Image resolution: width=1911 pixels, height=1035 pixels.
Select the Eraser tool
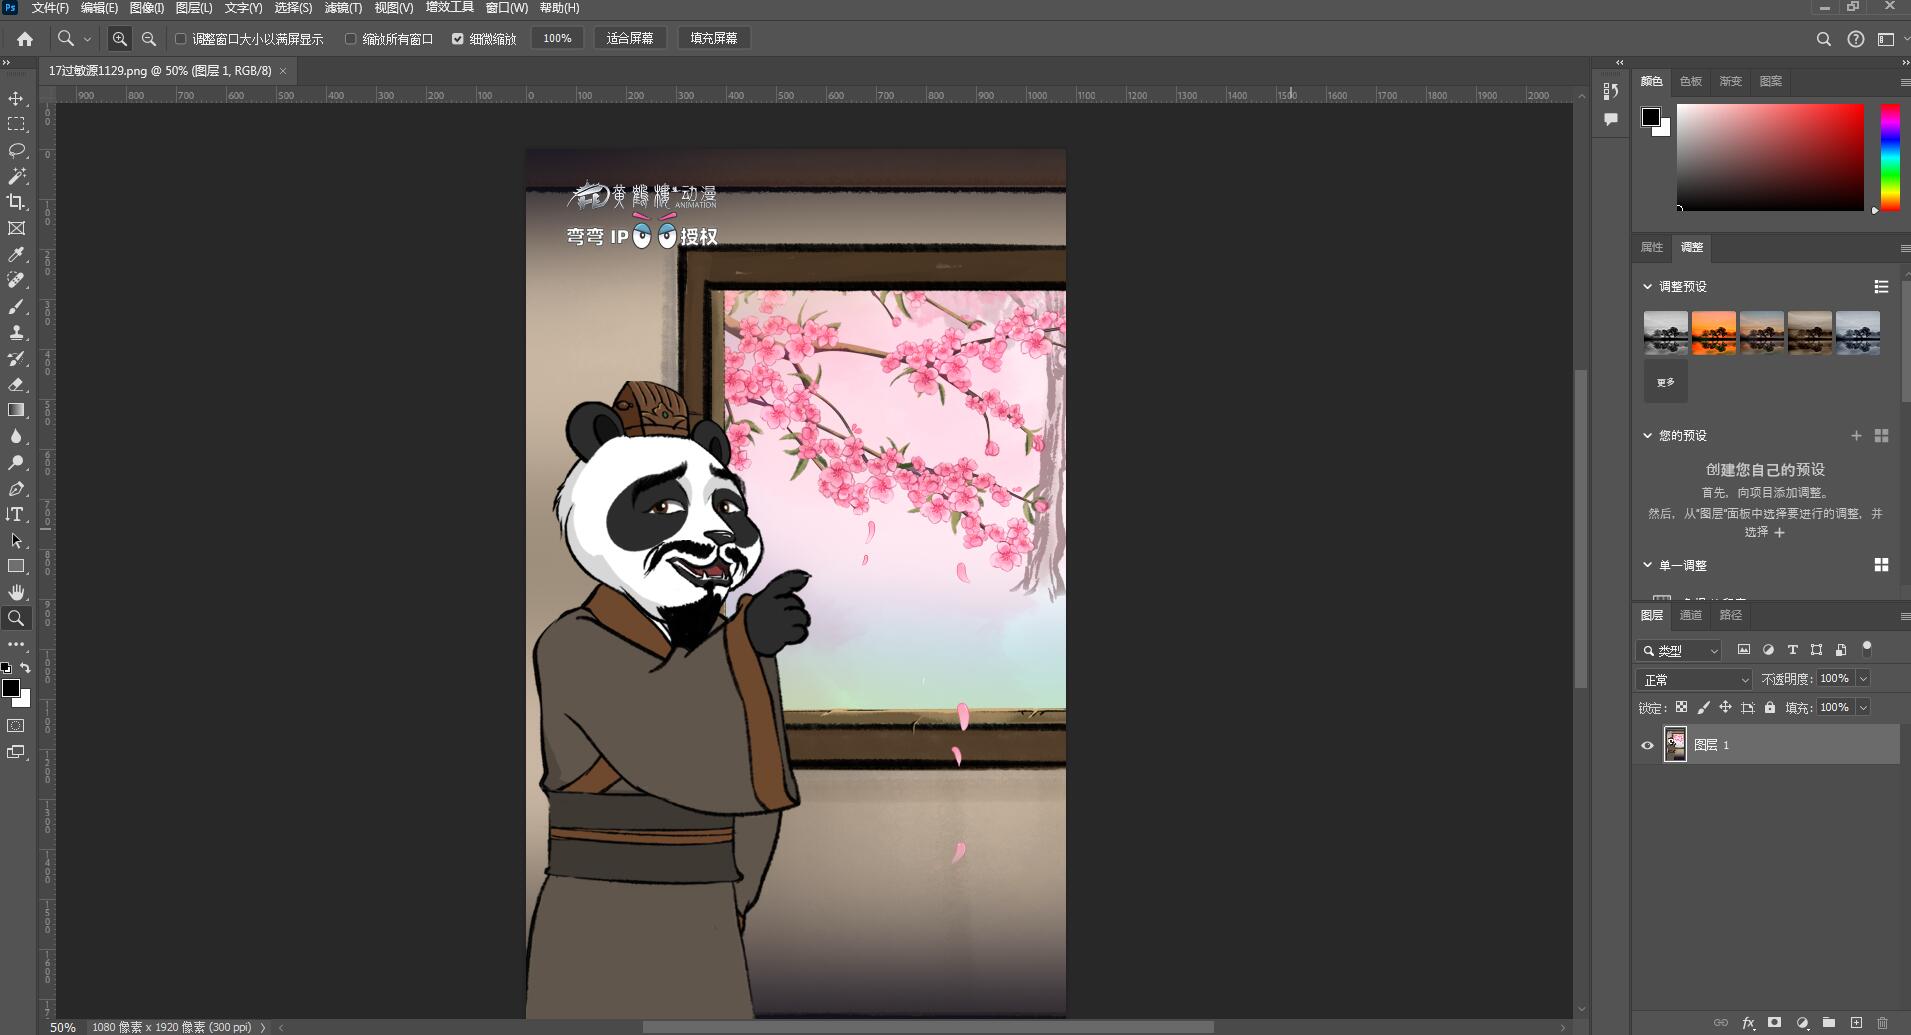(x=16, y=384)
